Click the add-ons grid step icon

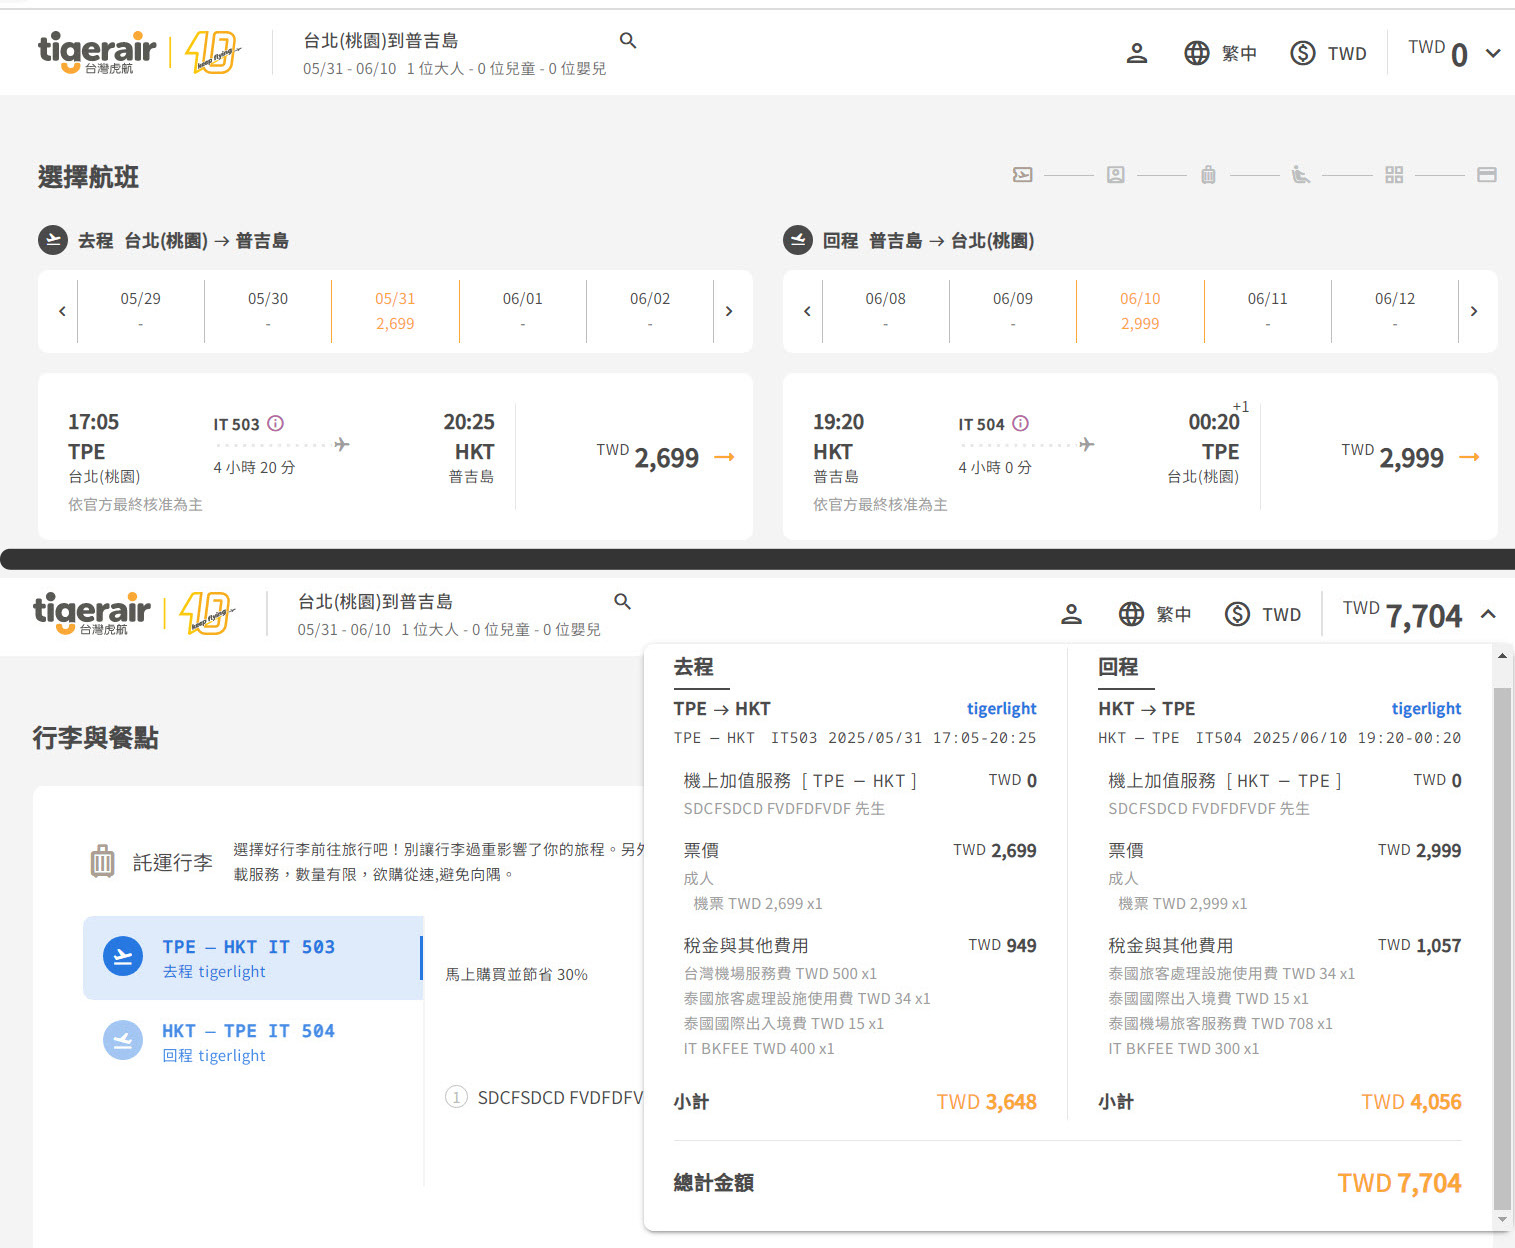tap(1394, 175)
